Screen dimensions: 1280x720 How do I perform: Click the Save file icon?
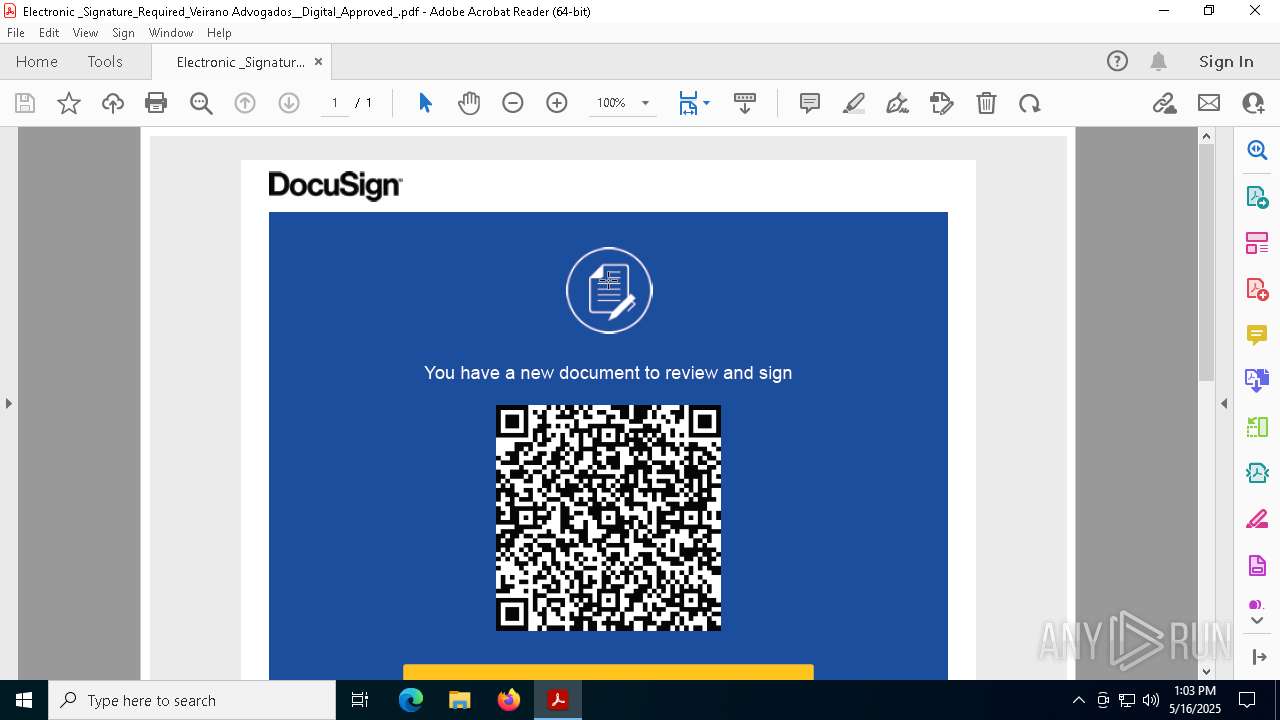pyautogui.click(x=25, y=103)
